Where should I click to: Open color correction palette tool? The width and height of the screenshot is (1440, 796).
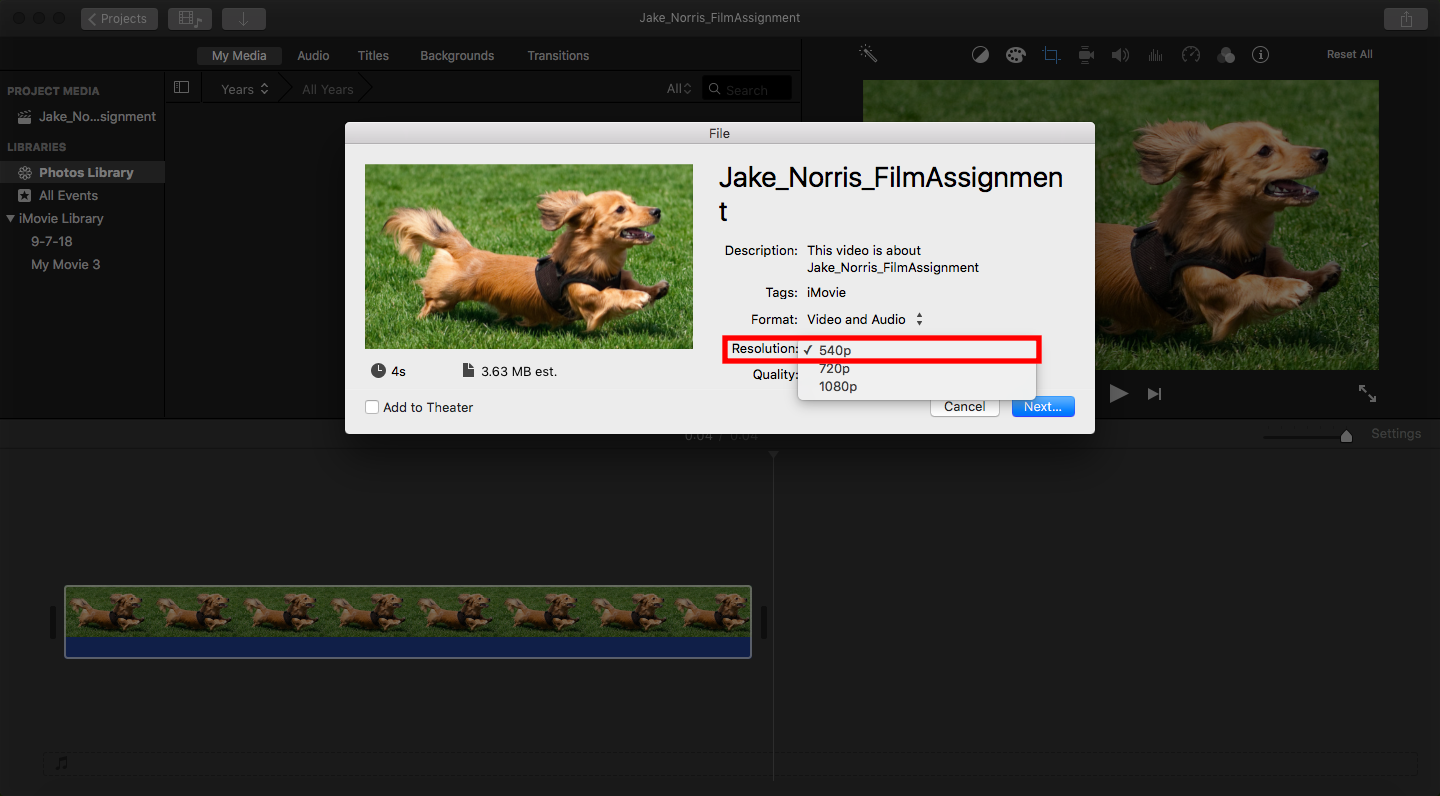(1015, 55)
